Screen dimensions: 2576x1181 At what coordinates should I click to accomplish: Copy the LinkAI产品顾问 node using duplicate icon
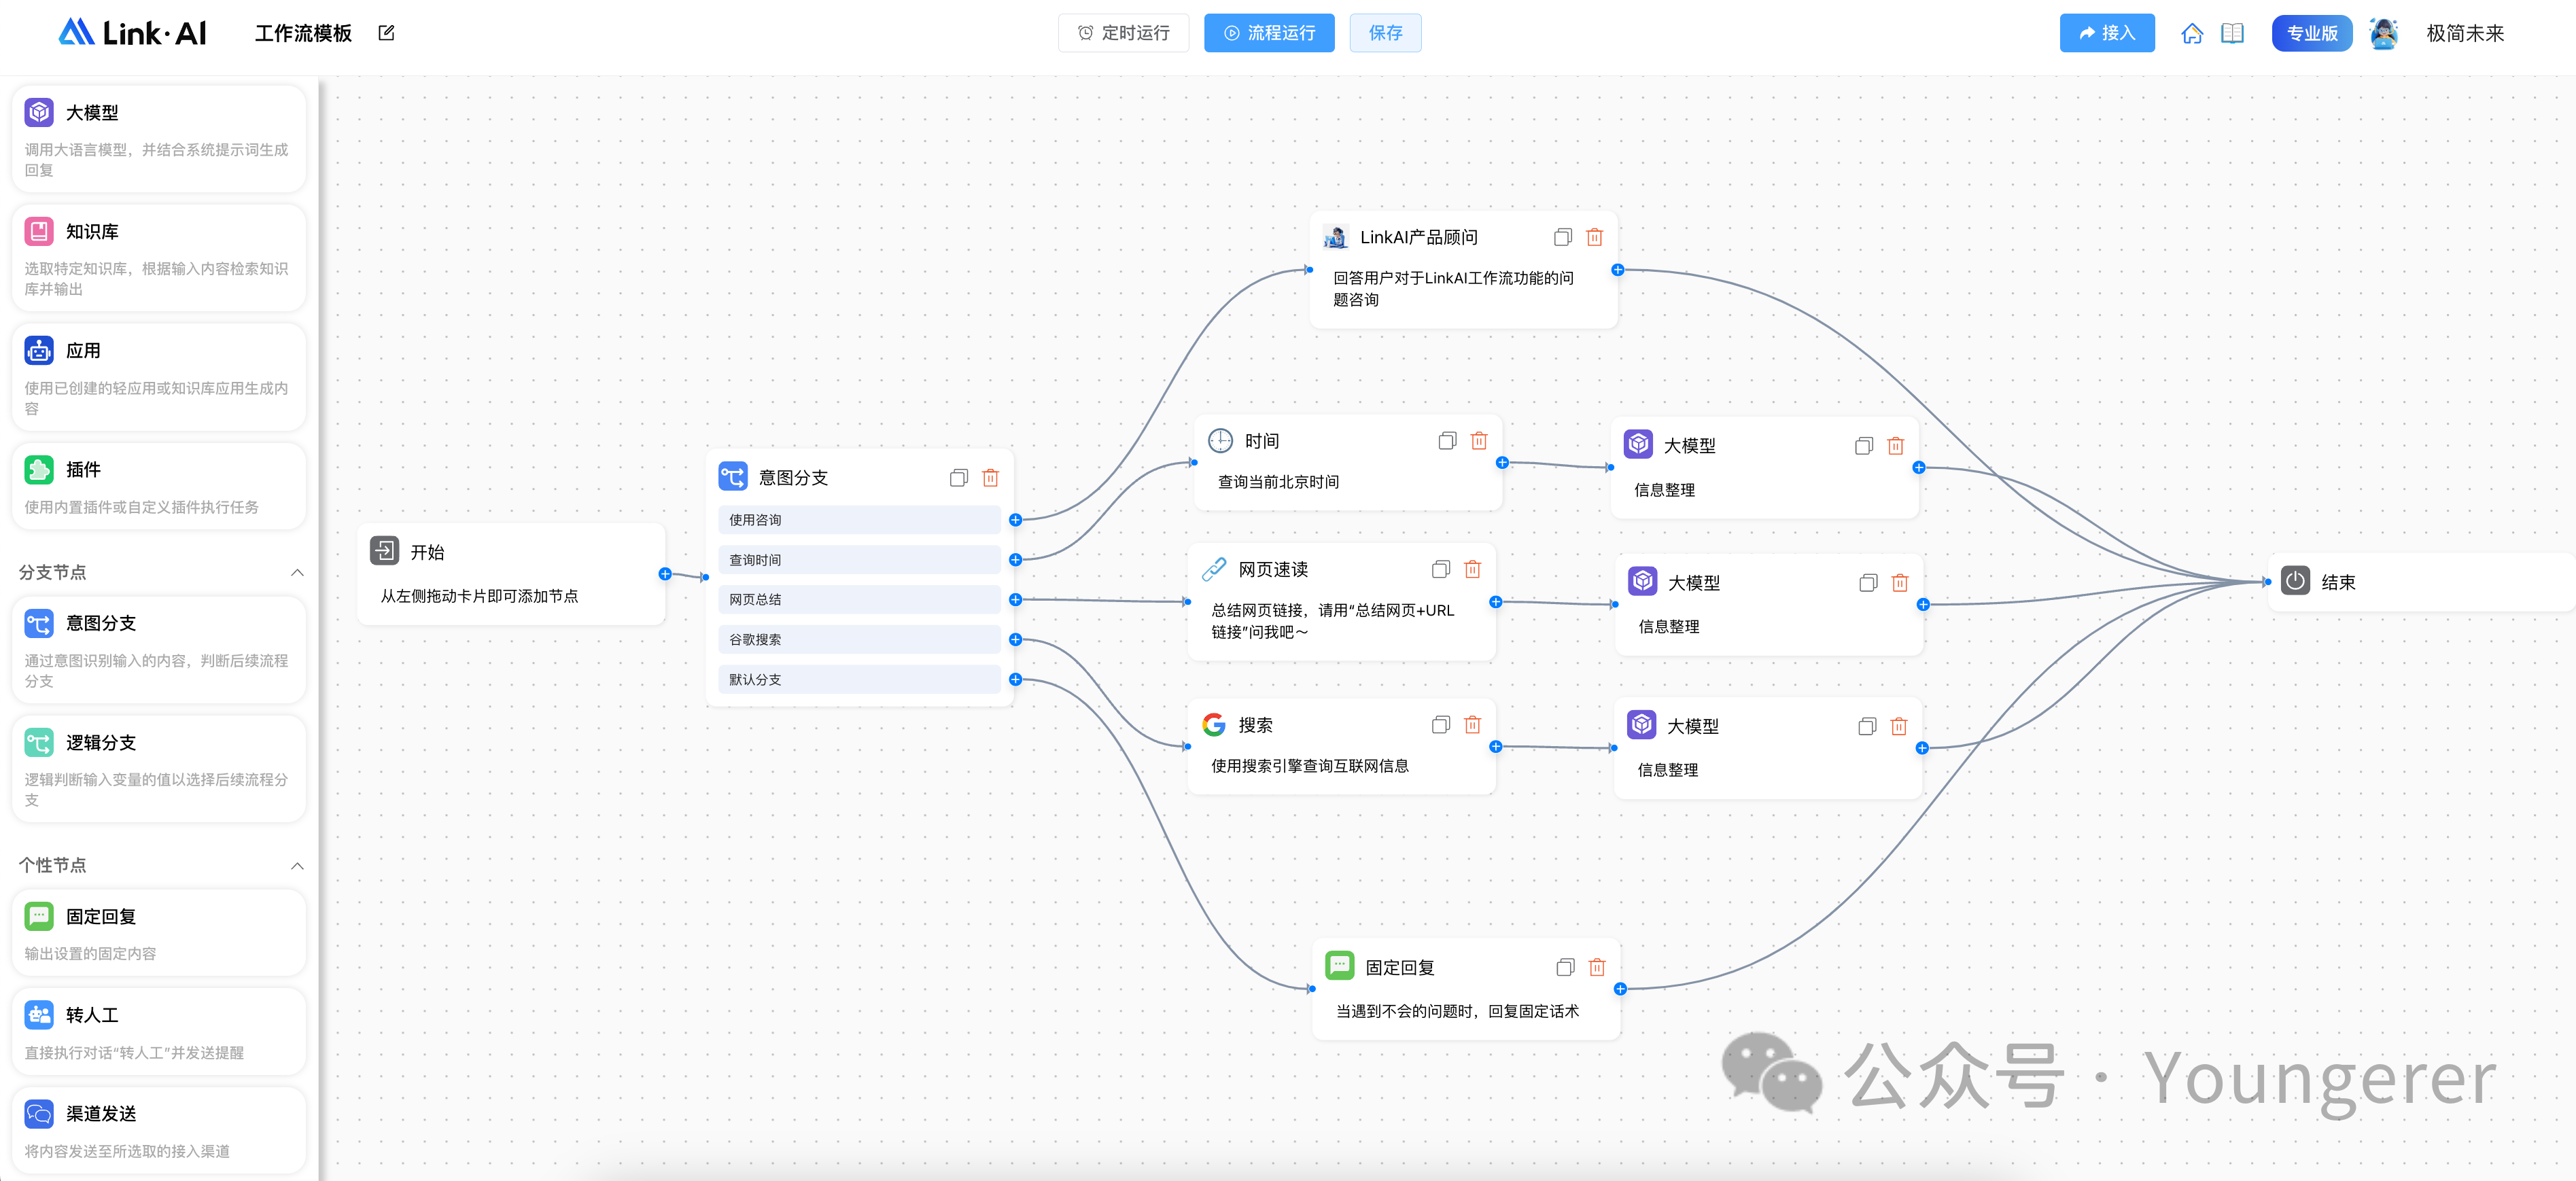coord(1562,237)
